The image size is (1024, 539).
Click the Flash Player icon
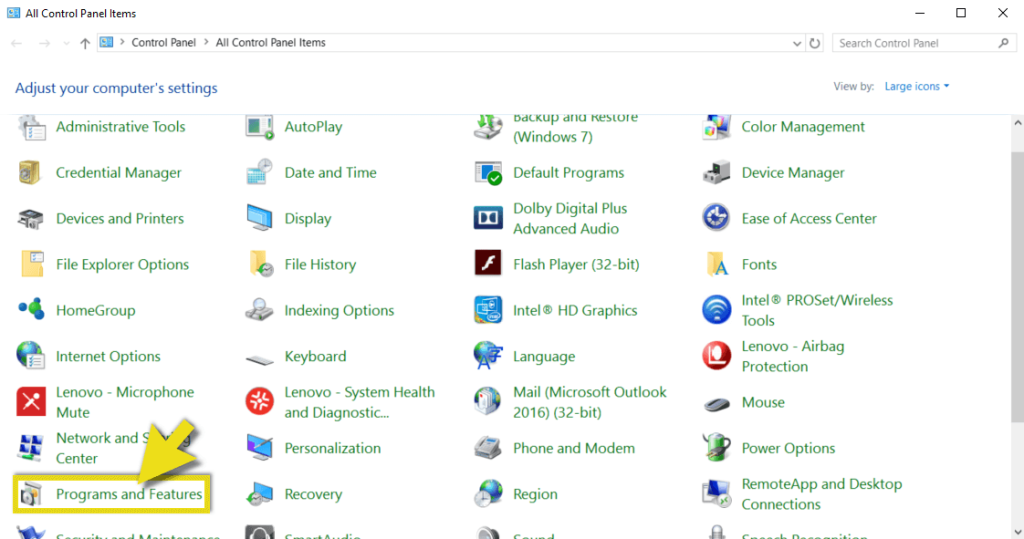point(488,263)
